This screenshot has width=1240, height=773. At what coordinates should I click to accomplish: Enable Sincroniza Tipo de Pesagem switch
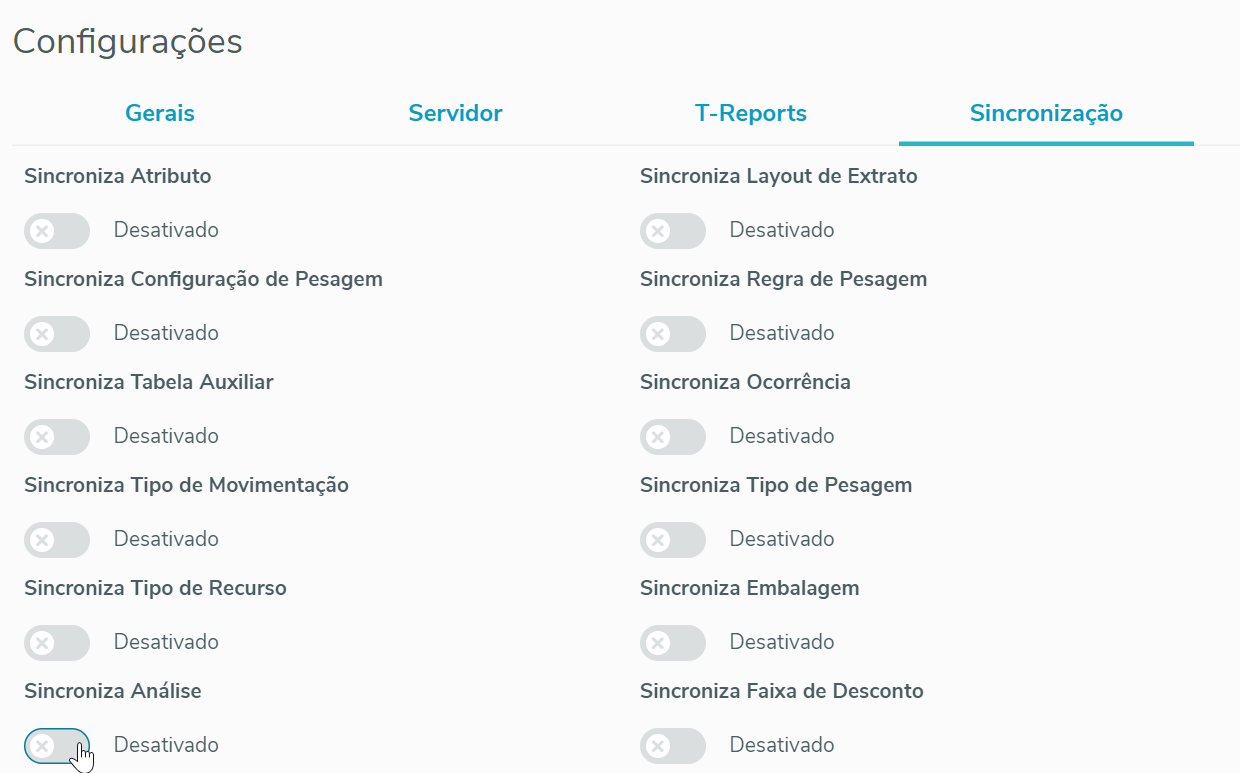[673, 540]
